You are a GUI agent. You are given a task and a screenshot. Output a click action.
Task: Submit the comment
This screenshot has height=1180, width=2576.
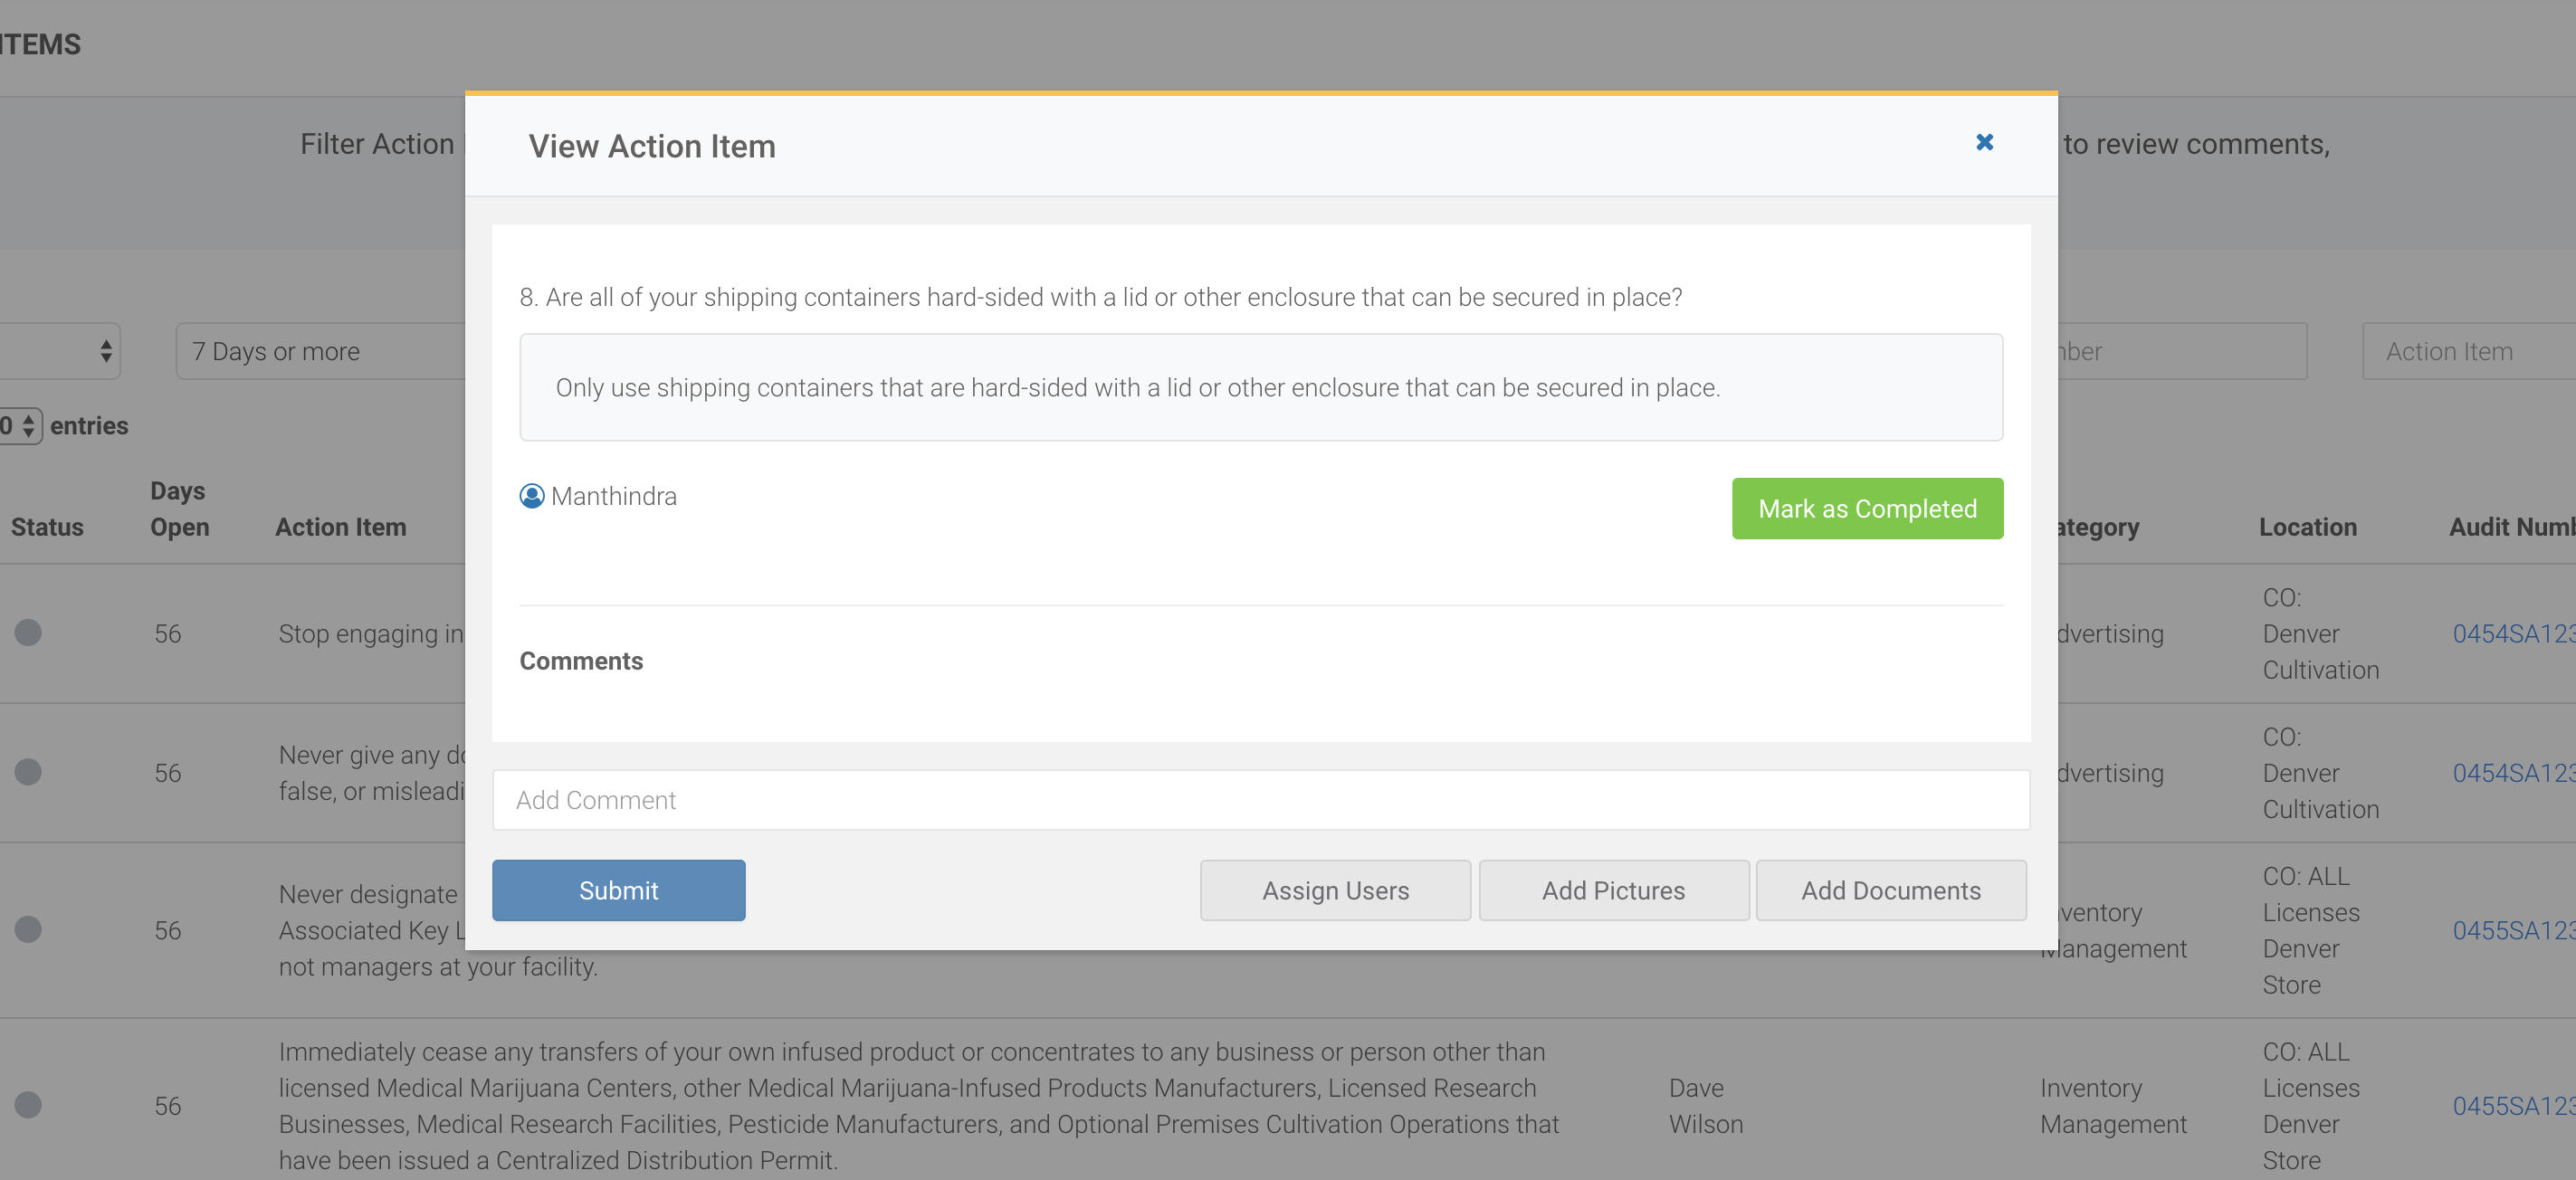pyautogui.click(x=618, y=889)
